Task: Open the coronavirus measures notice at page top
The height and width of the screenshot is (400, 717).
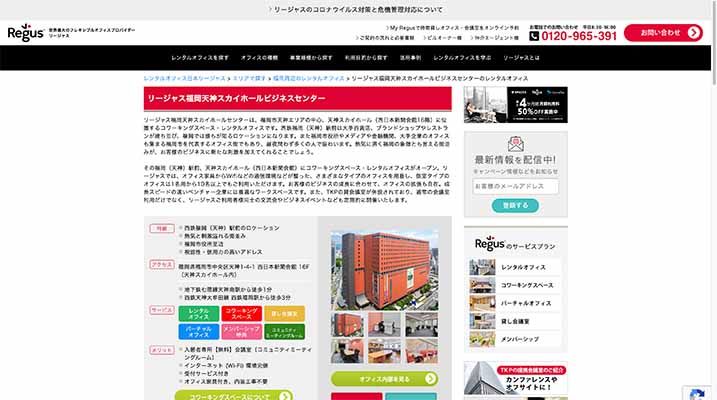Action: point(355,10)
